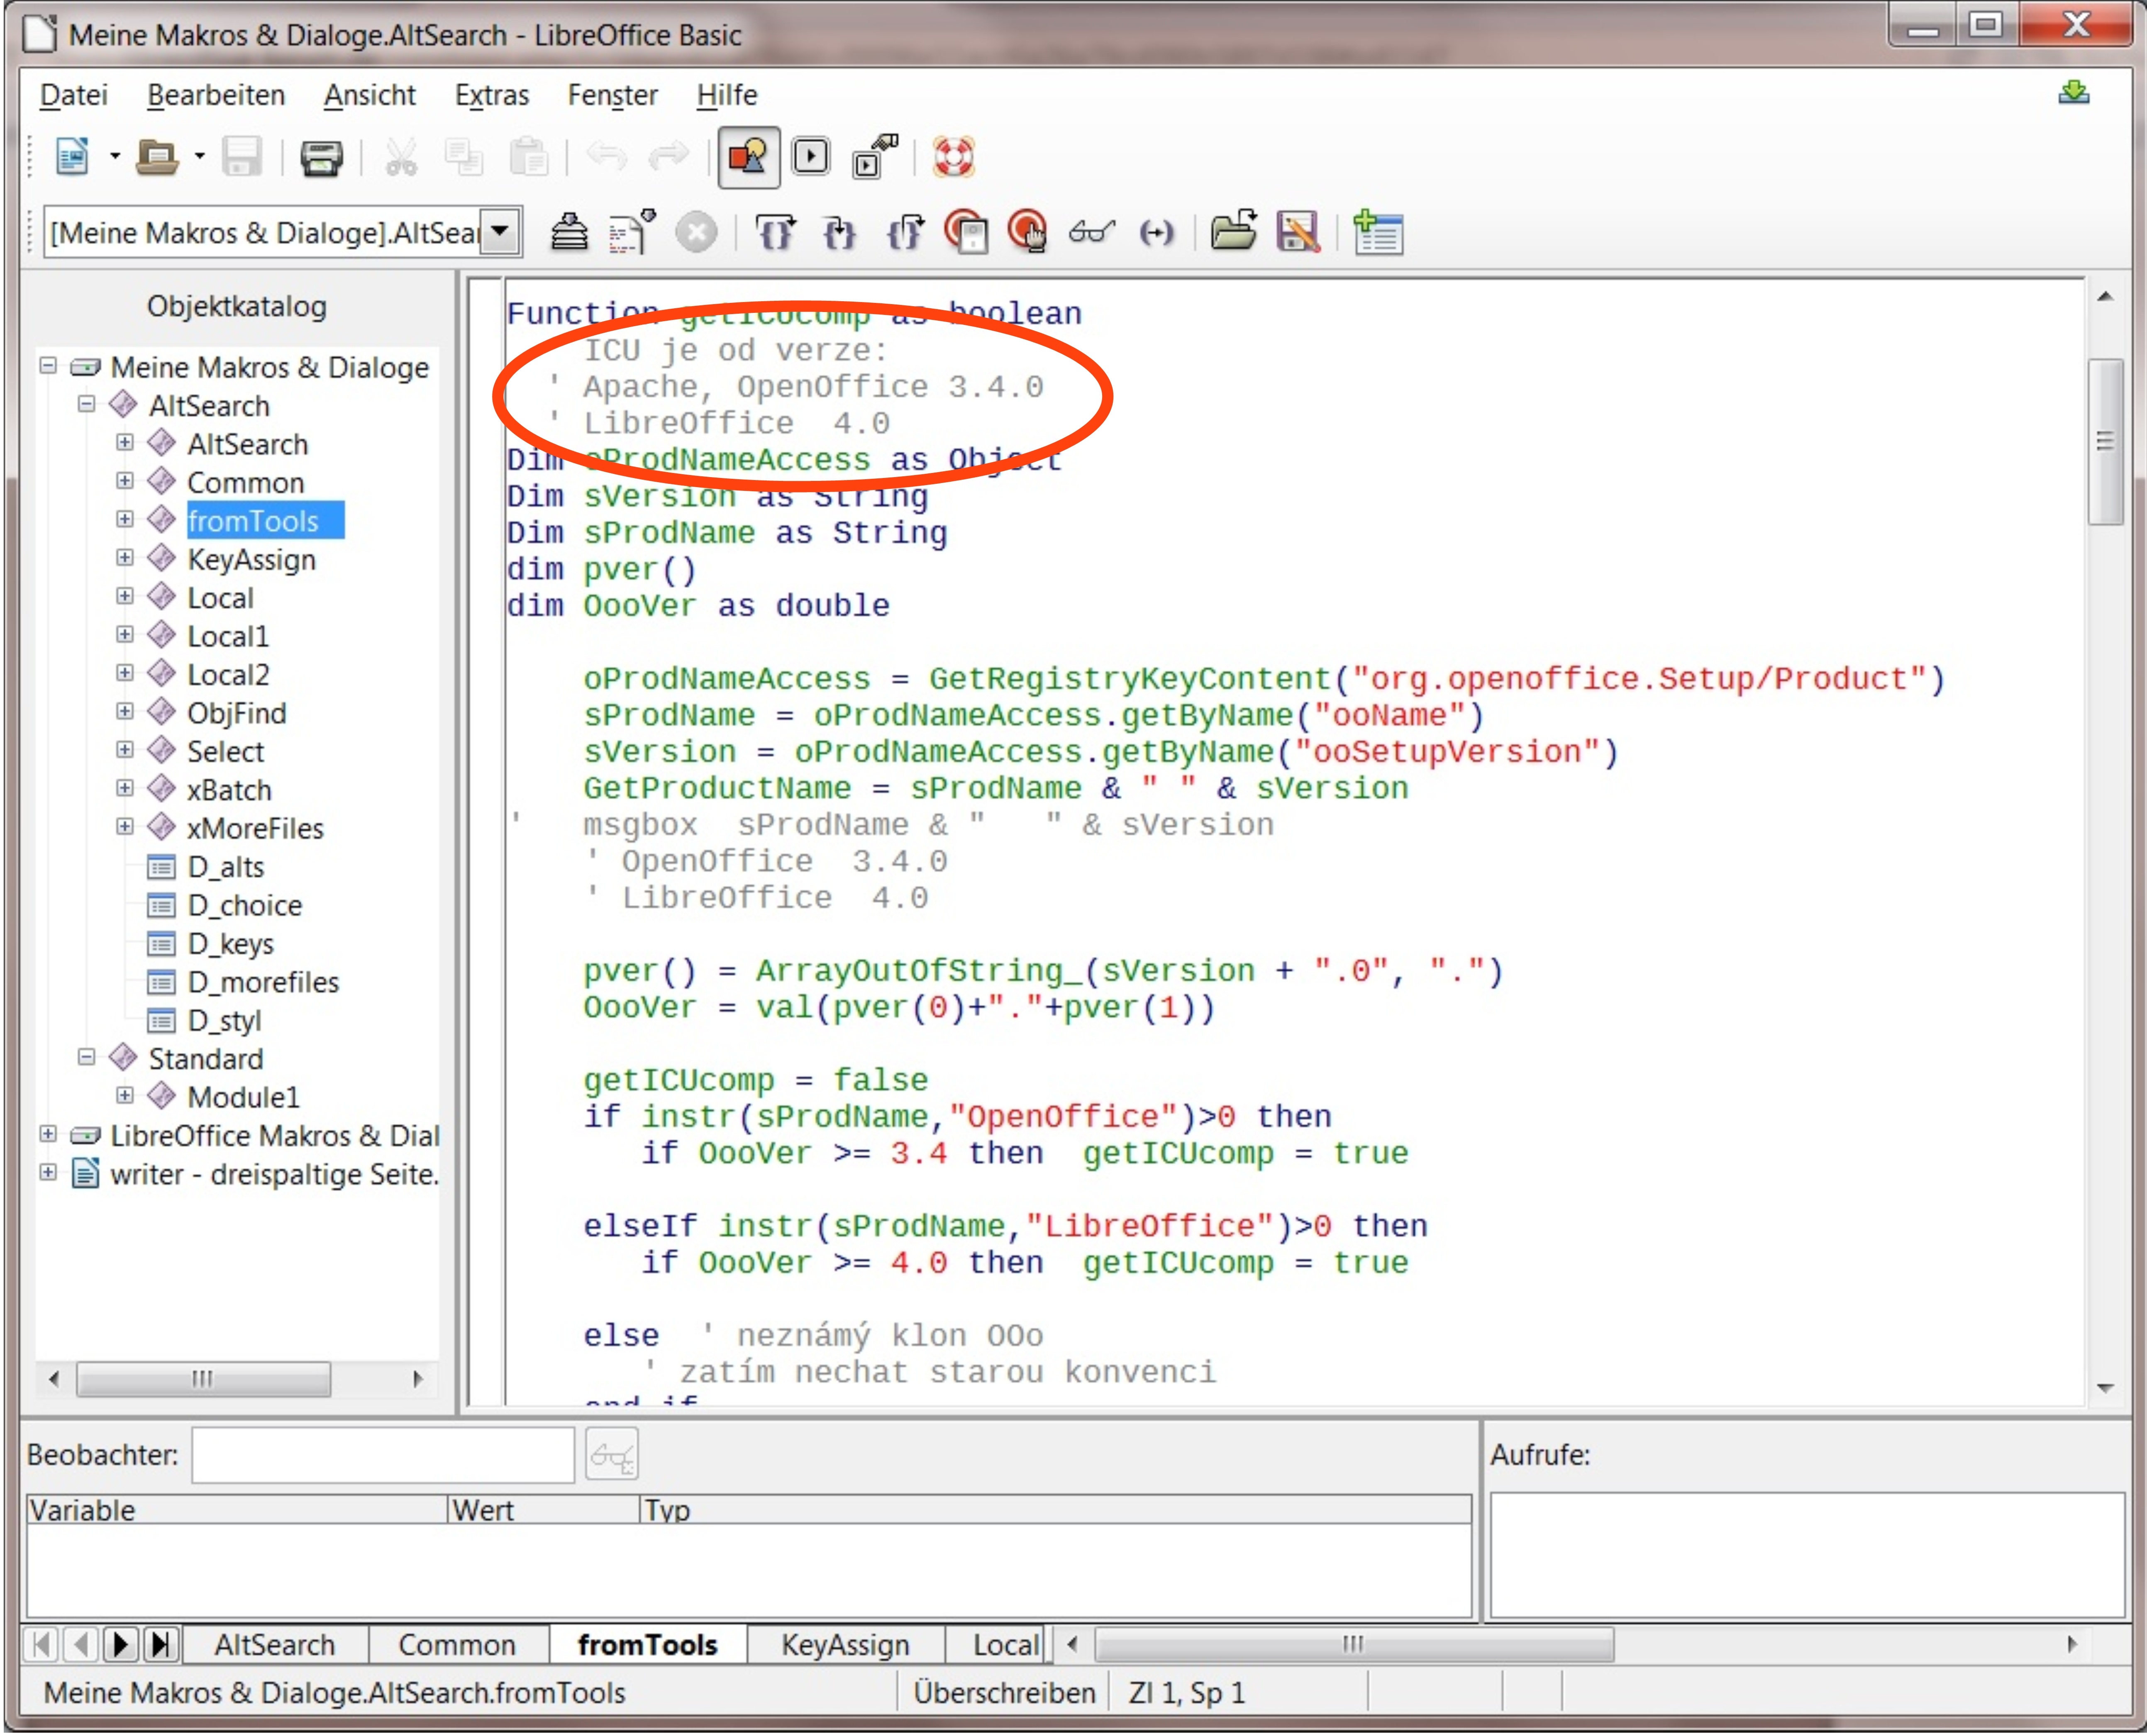Screen dimensions: 2147x1736
Task: Open the Ansicht menu
Action: pos(370,95)
